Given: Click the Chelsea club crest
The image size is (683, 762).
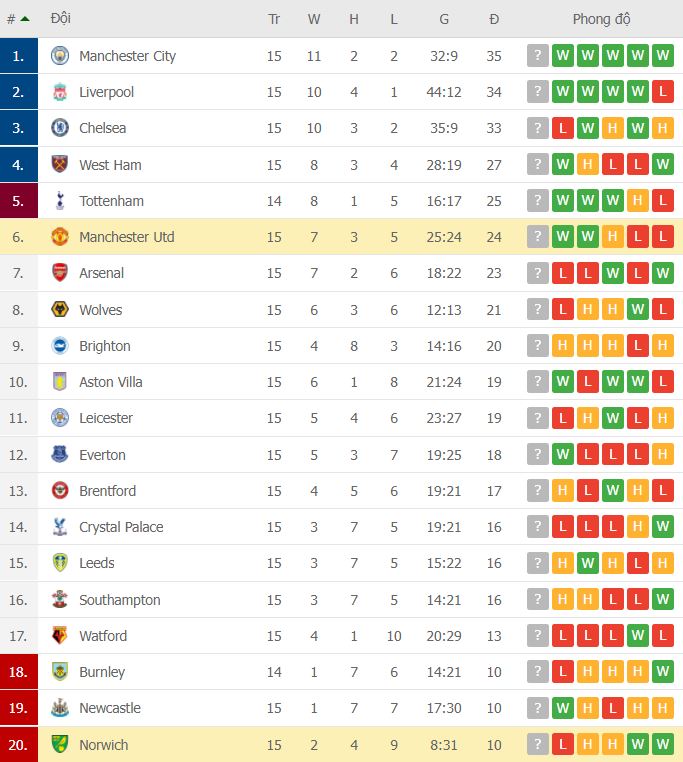Looking at the screenshot, I should [x=60, y=128].
